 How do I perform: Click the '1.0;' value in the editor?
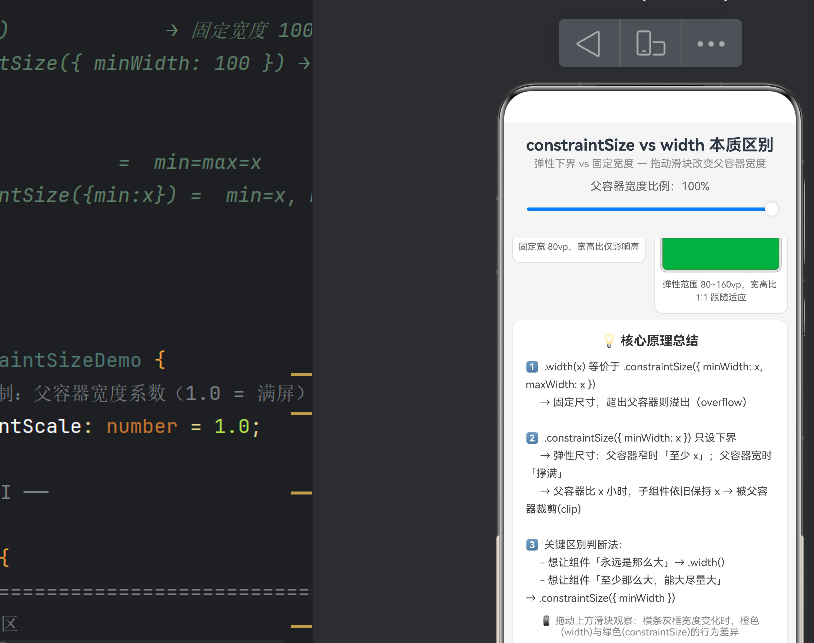(x=237, y=427)
